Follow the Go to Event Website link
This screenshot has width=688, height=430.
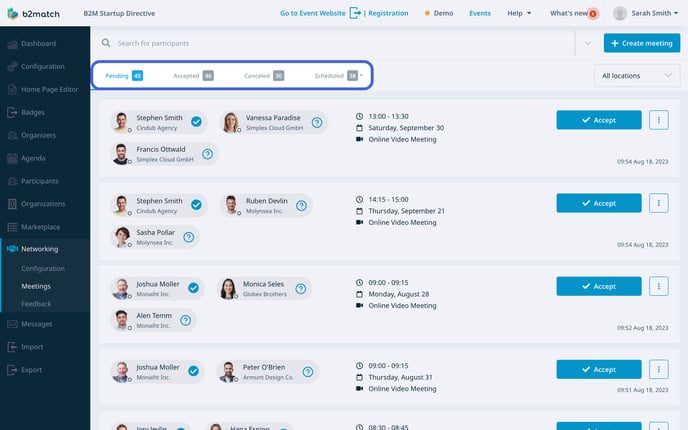[312, 13]
